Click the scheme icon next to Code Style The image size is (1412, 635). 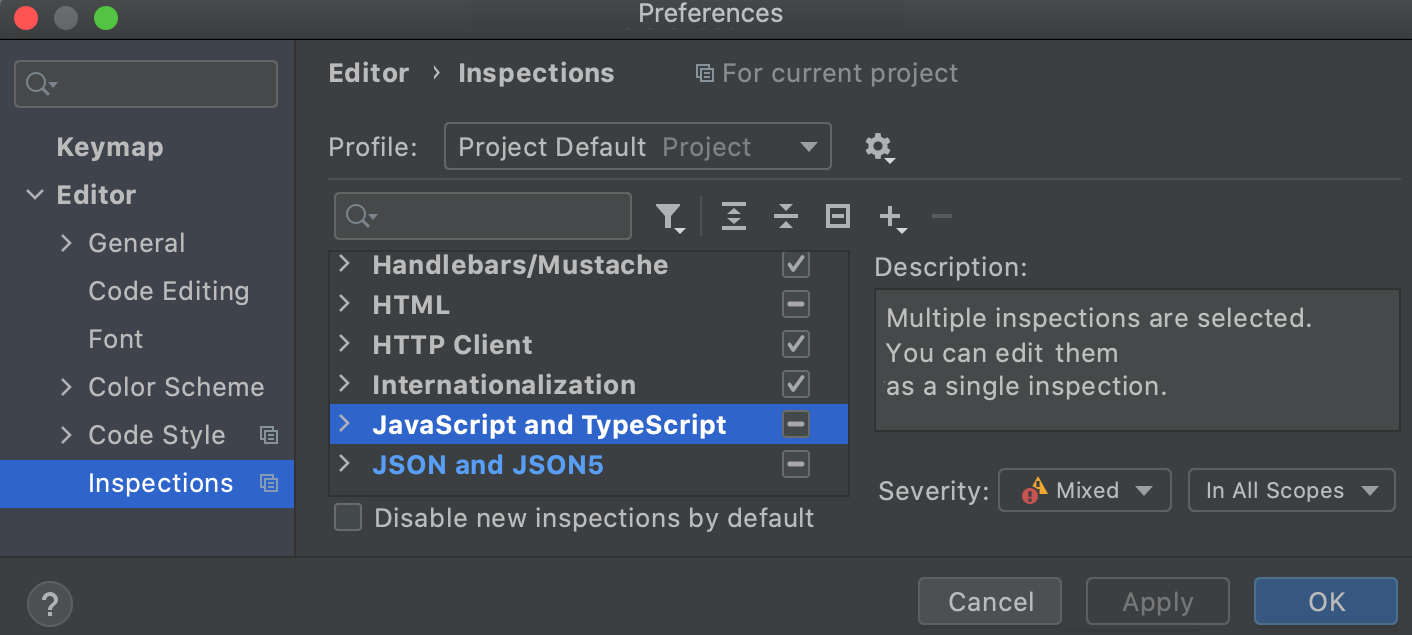tap(267, 435)
